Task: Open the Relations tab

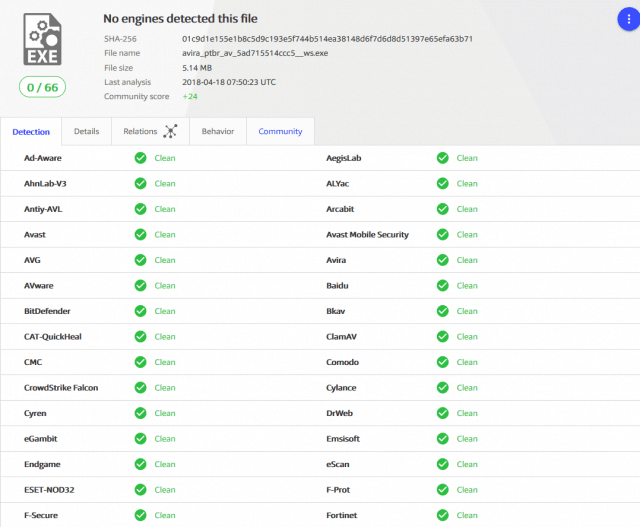Action: click(x=150, y=131)
